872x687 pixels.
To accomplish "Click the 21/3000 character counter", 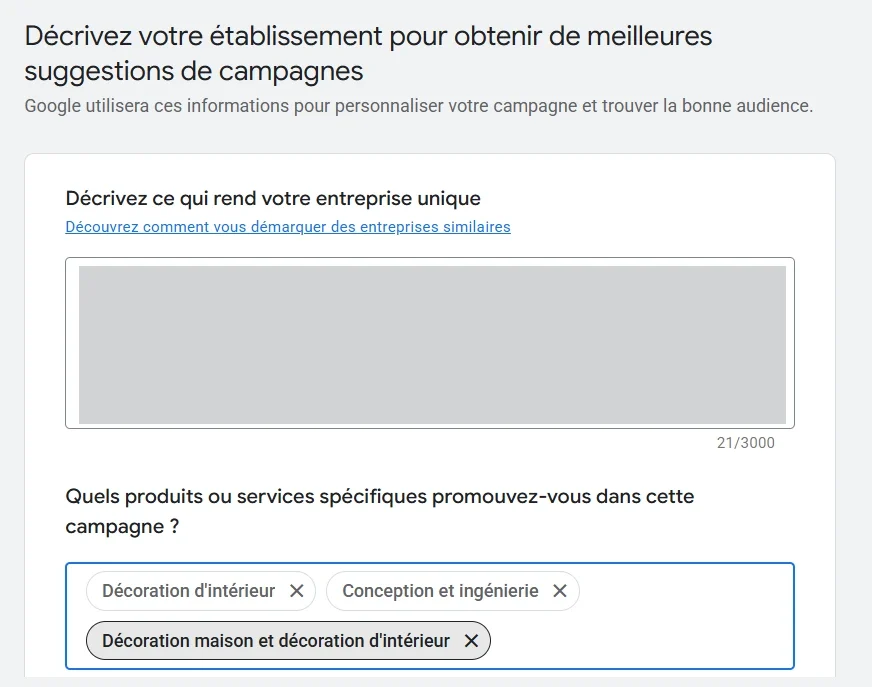I will 745,443.
